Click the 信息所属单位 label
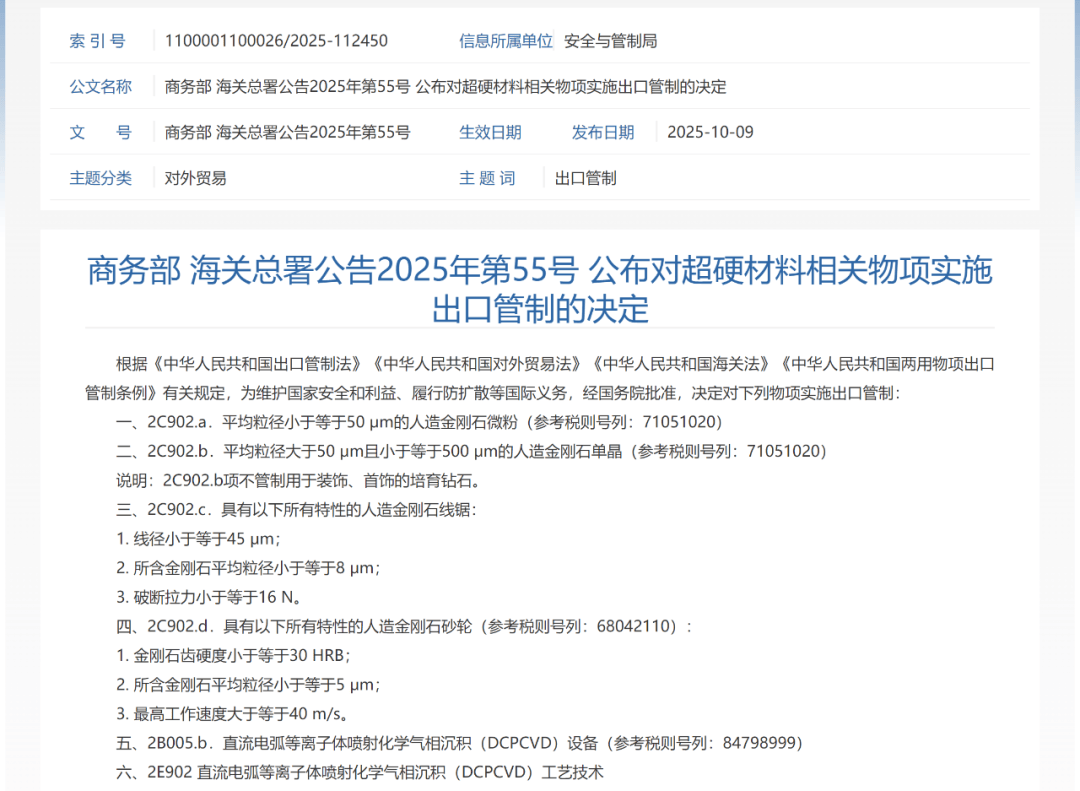The width and height of the screenshot is (1080, 791). pos(505,41)
